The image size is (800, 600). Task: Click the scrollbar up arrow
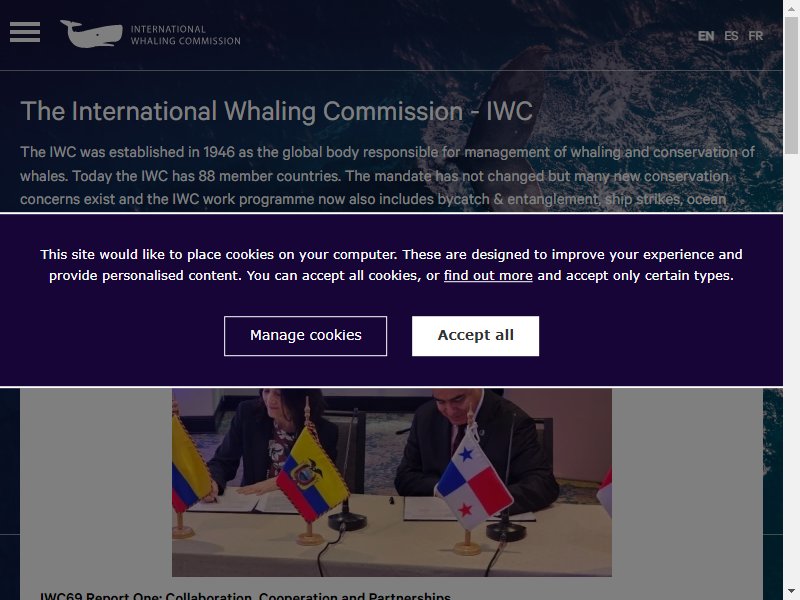tap(791, 6)
